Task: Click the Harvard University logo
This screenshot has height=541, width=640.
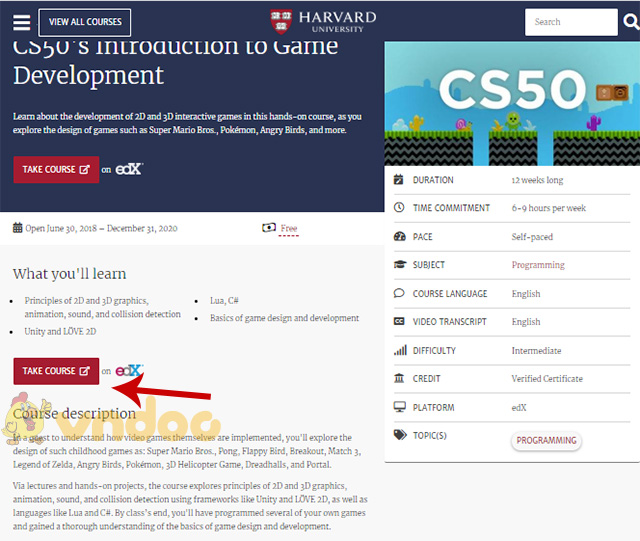Action: [323, 21]
